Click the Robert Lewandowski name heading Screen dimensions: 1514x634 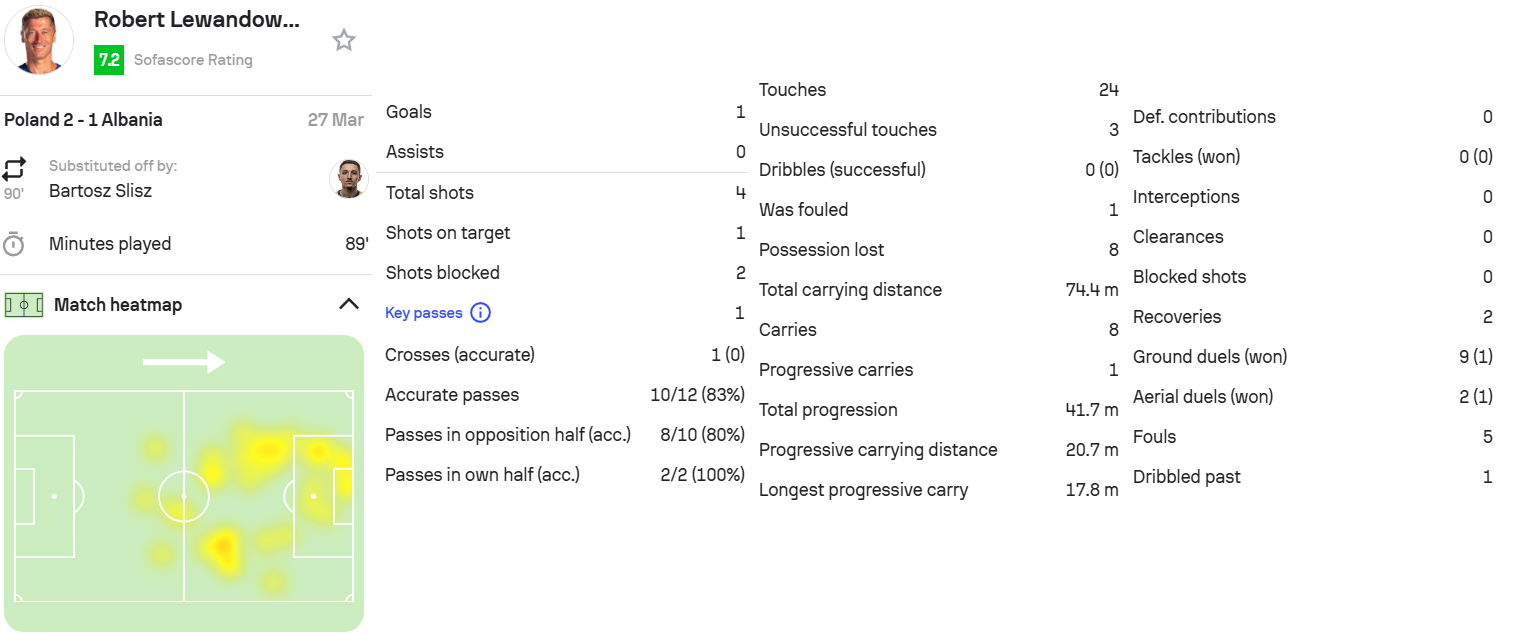click(196, 19)
